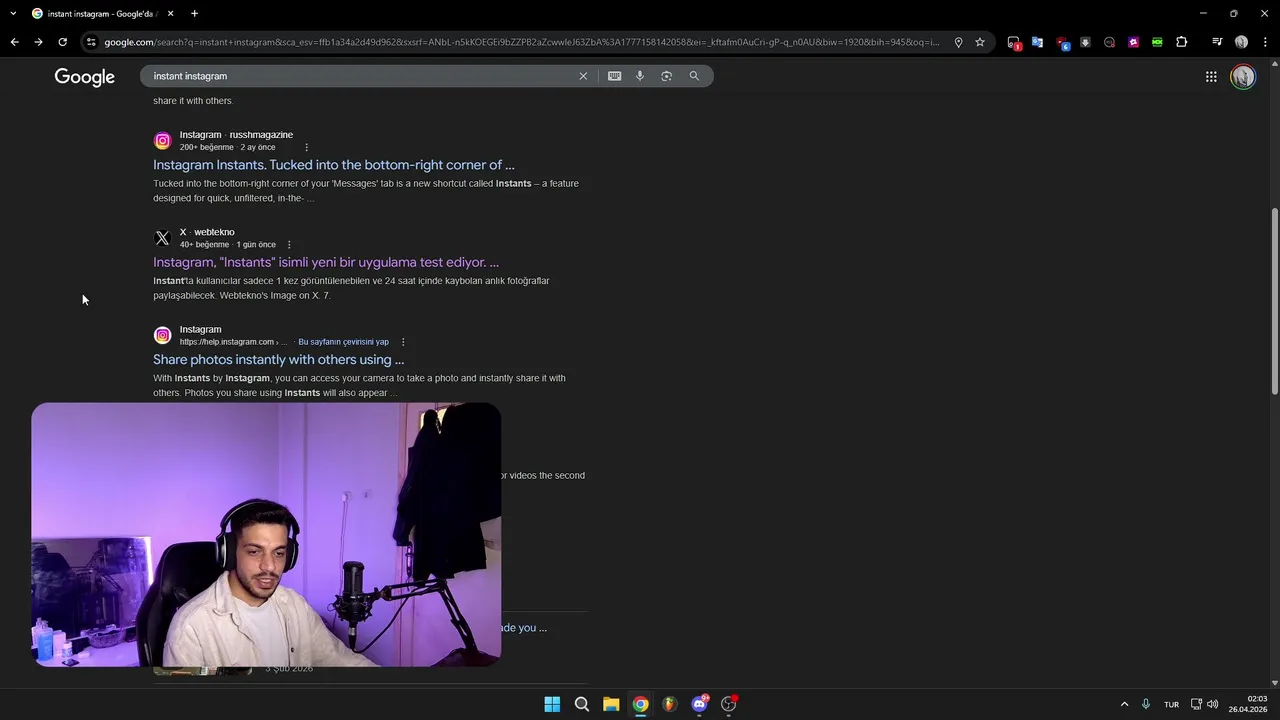Click the webcam overlay thumbnail
1280x720 pixels.
tap(266, 534)
